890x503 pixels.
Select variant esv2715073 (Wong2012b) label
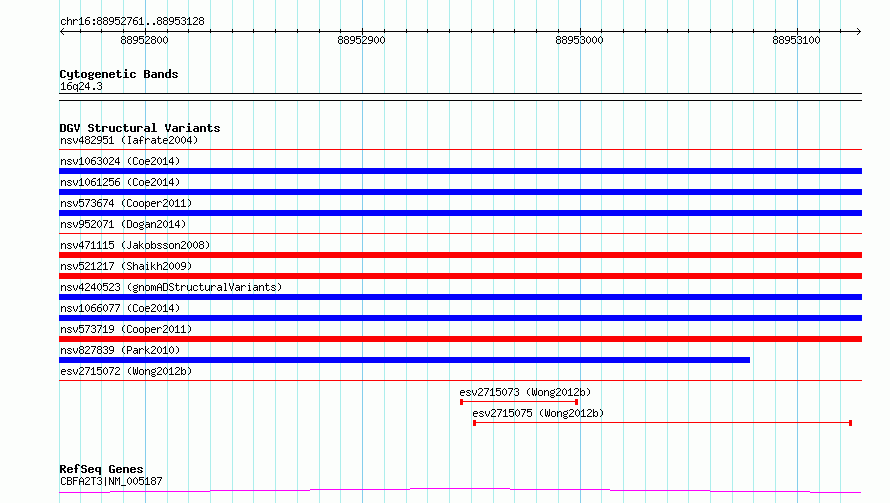[525, 392]
